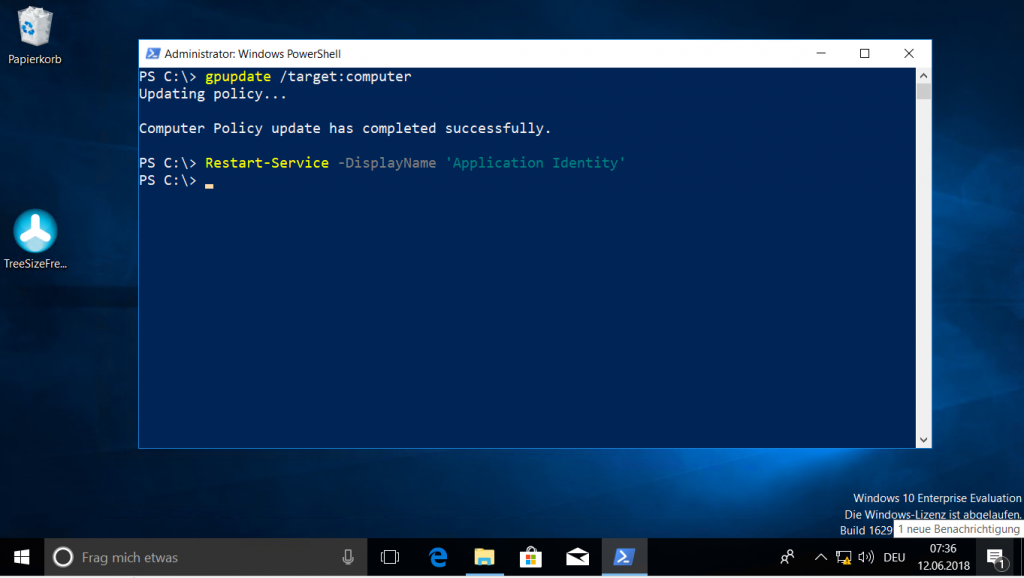
Task: Activate the microphone icon in the search bar
Action: (347, 557)
